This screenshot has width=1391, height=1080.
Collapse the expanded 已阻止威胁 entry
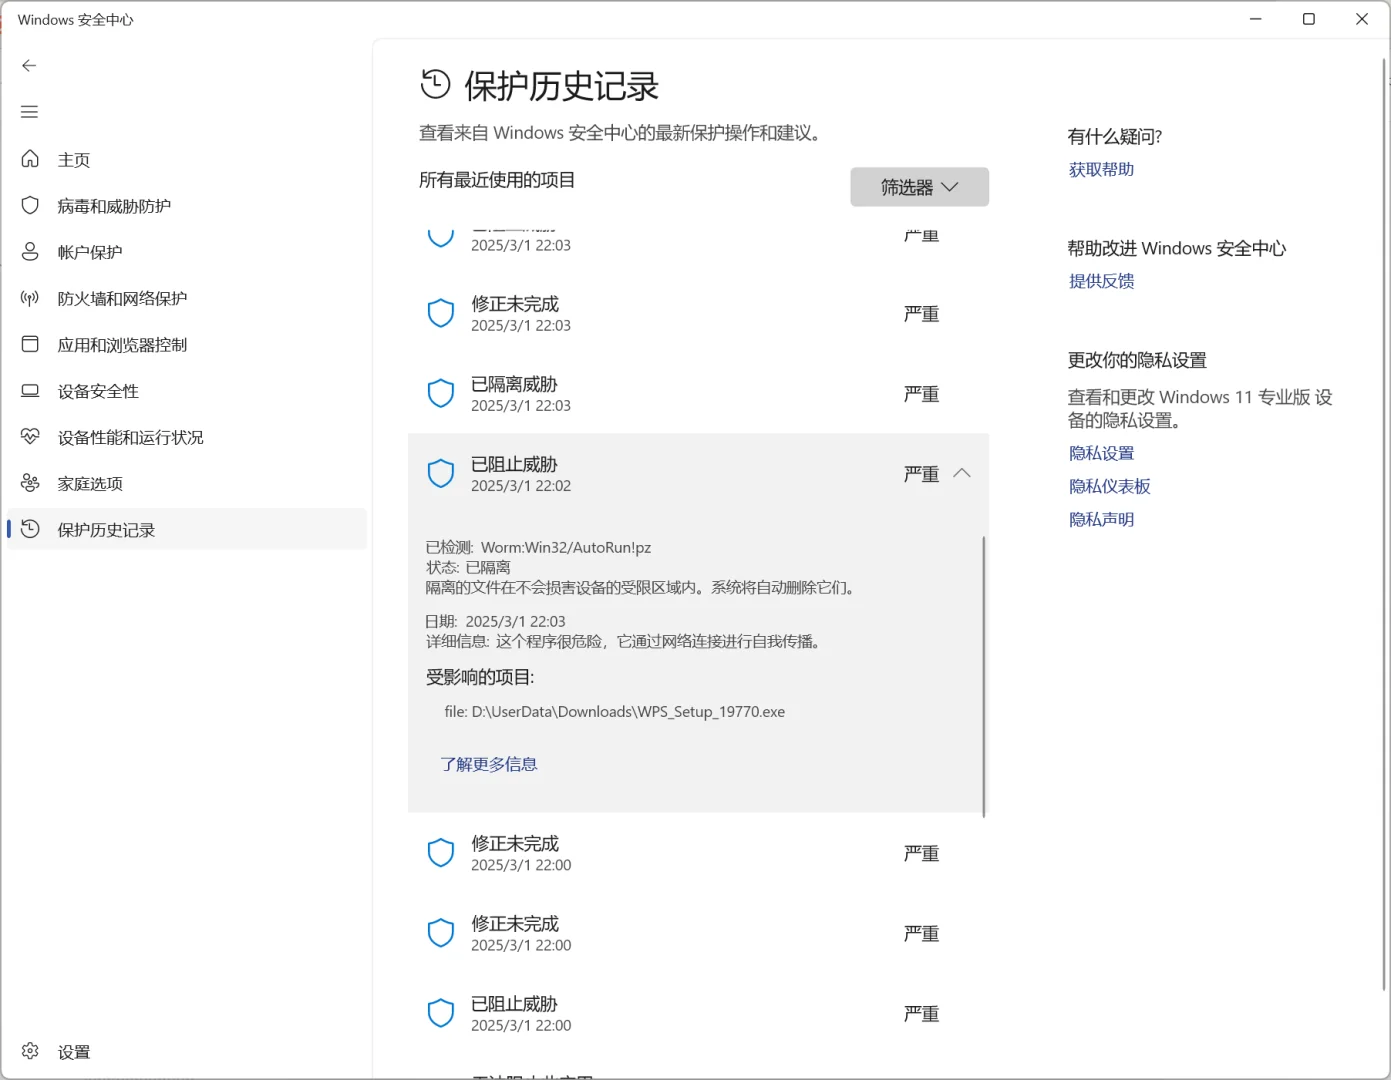click(x=963, y=473)
